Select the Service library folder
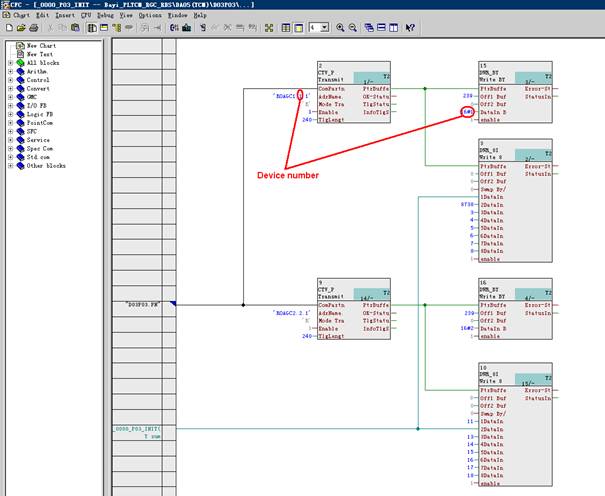The height and width of the screenshot is (496, 605). click(36, 140)
